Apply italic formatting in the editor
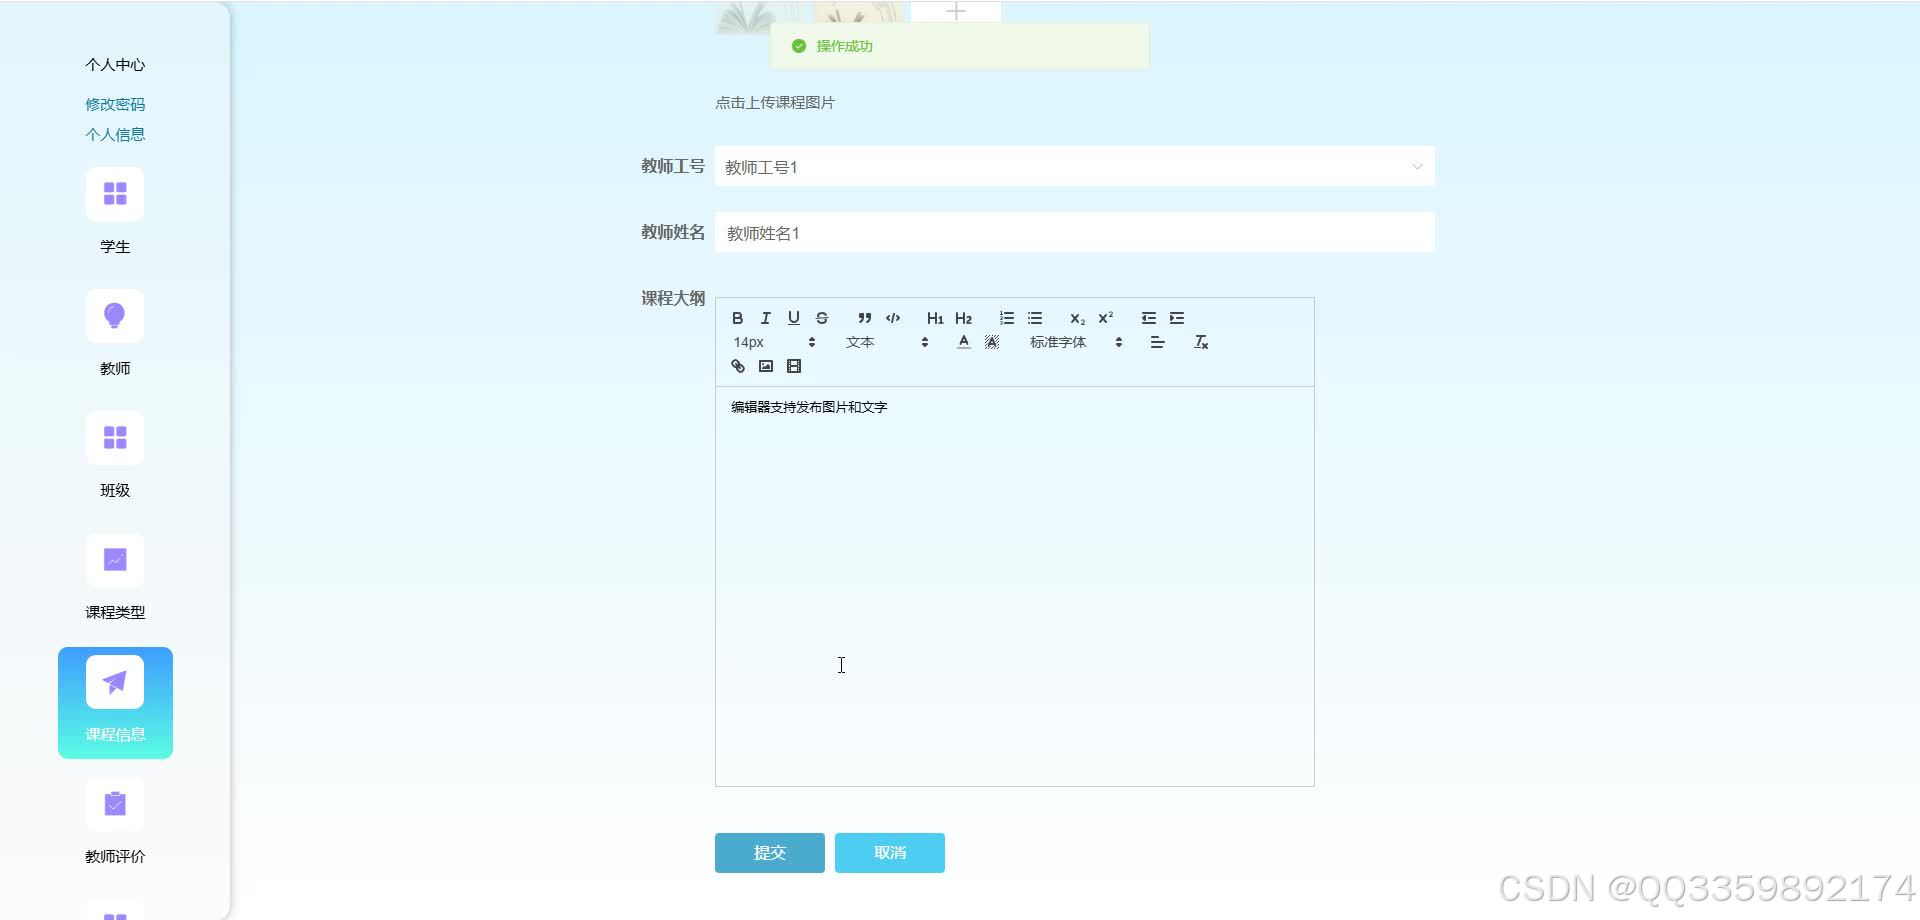 click(x=765, y=318)
